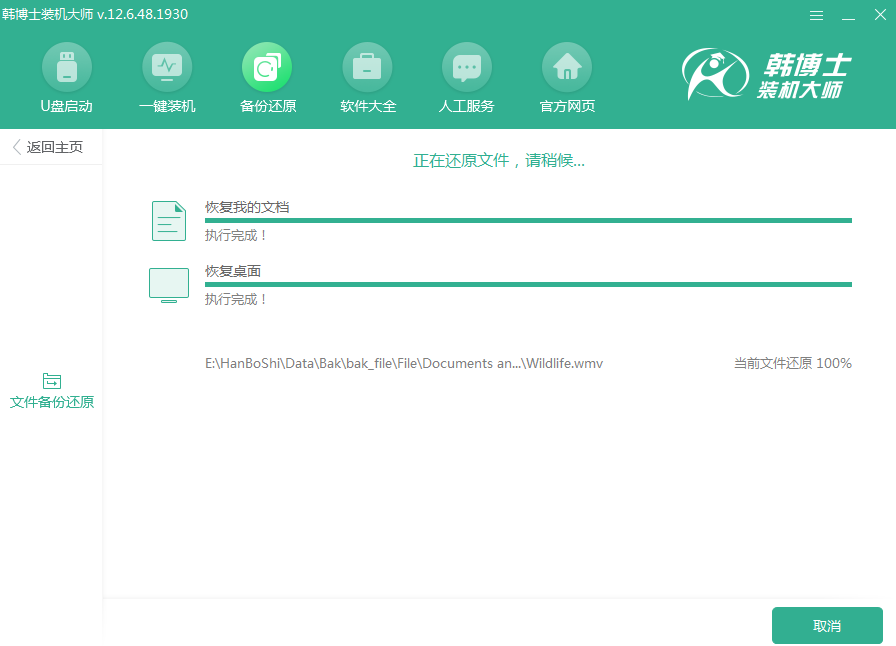
Task: Visit the 官方网页 official website
Action: tap(566, 78)
